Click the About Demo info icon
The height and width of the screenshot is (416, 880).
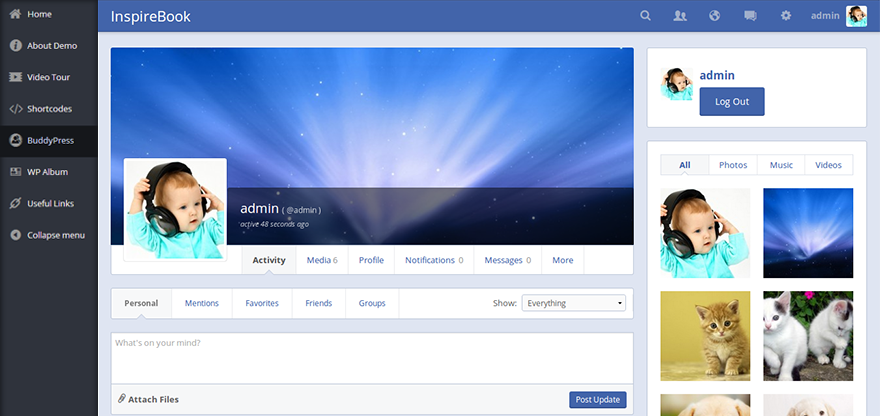click(16, 45)
